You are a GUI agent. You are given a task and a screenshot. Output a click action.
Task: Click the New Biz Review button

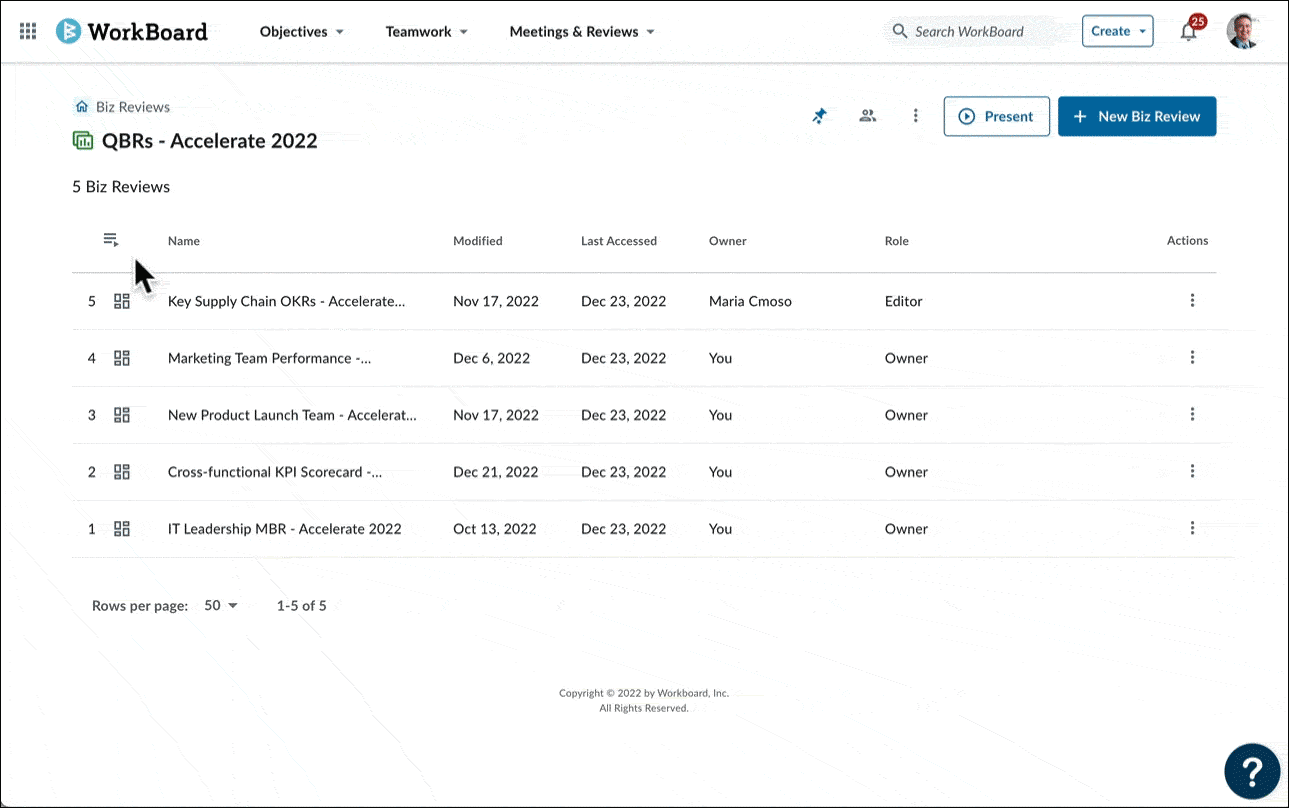[x=1137, y=116]
